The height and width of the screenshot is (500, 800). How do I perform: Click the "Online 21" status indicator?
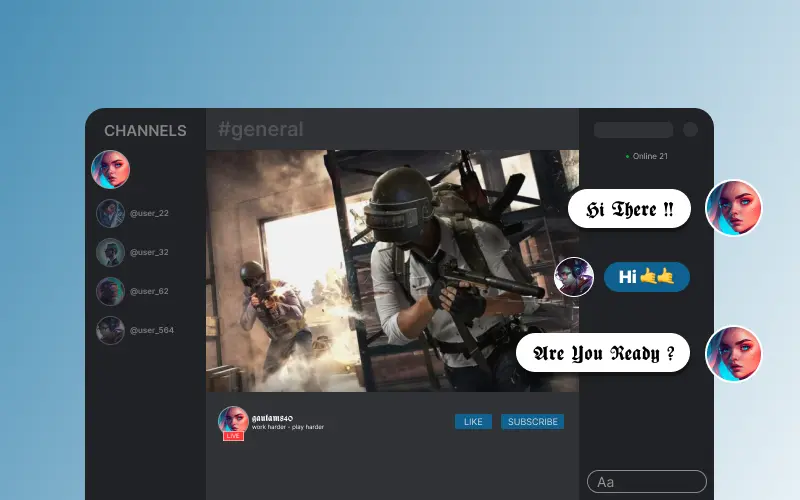pyautogui.click(x=647, y=157)
